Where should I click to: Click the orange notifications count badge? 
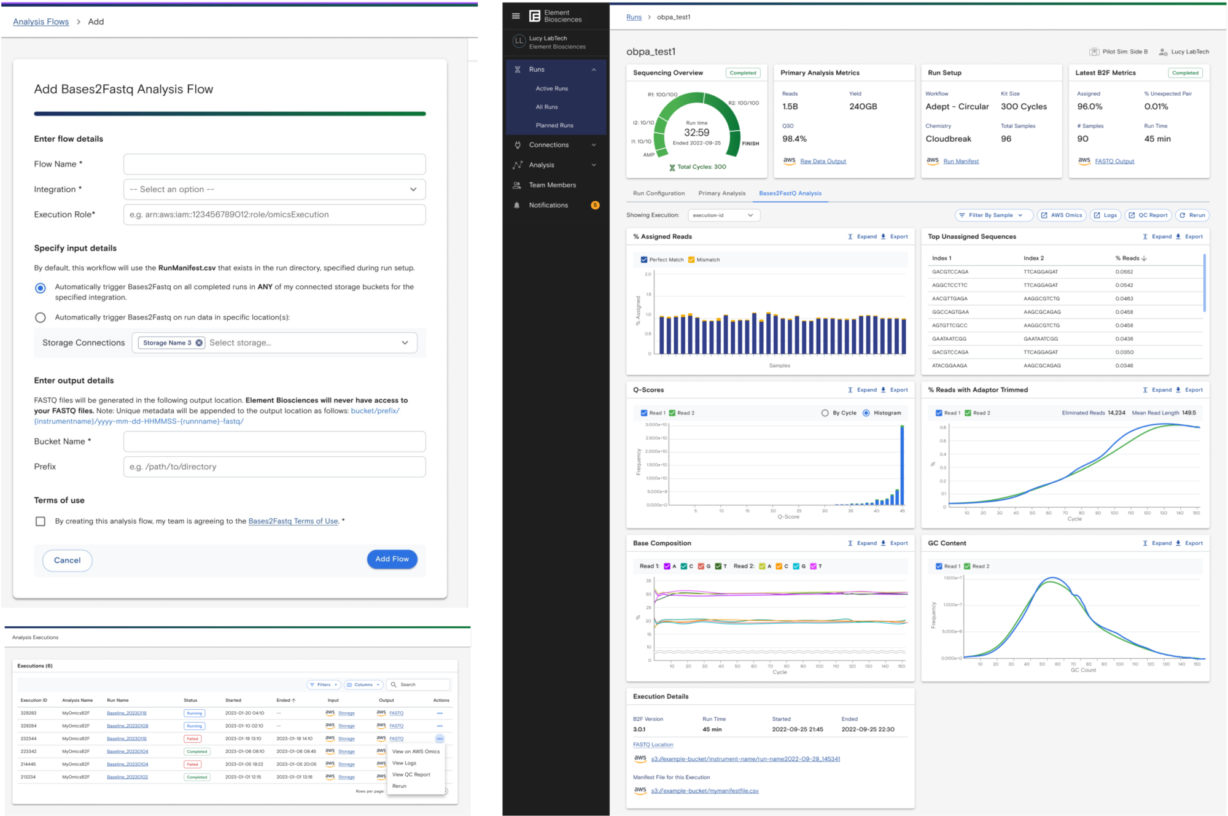(x=595, y=205)
